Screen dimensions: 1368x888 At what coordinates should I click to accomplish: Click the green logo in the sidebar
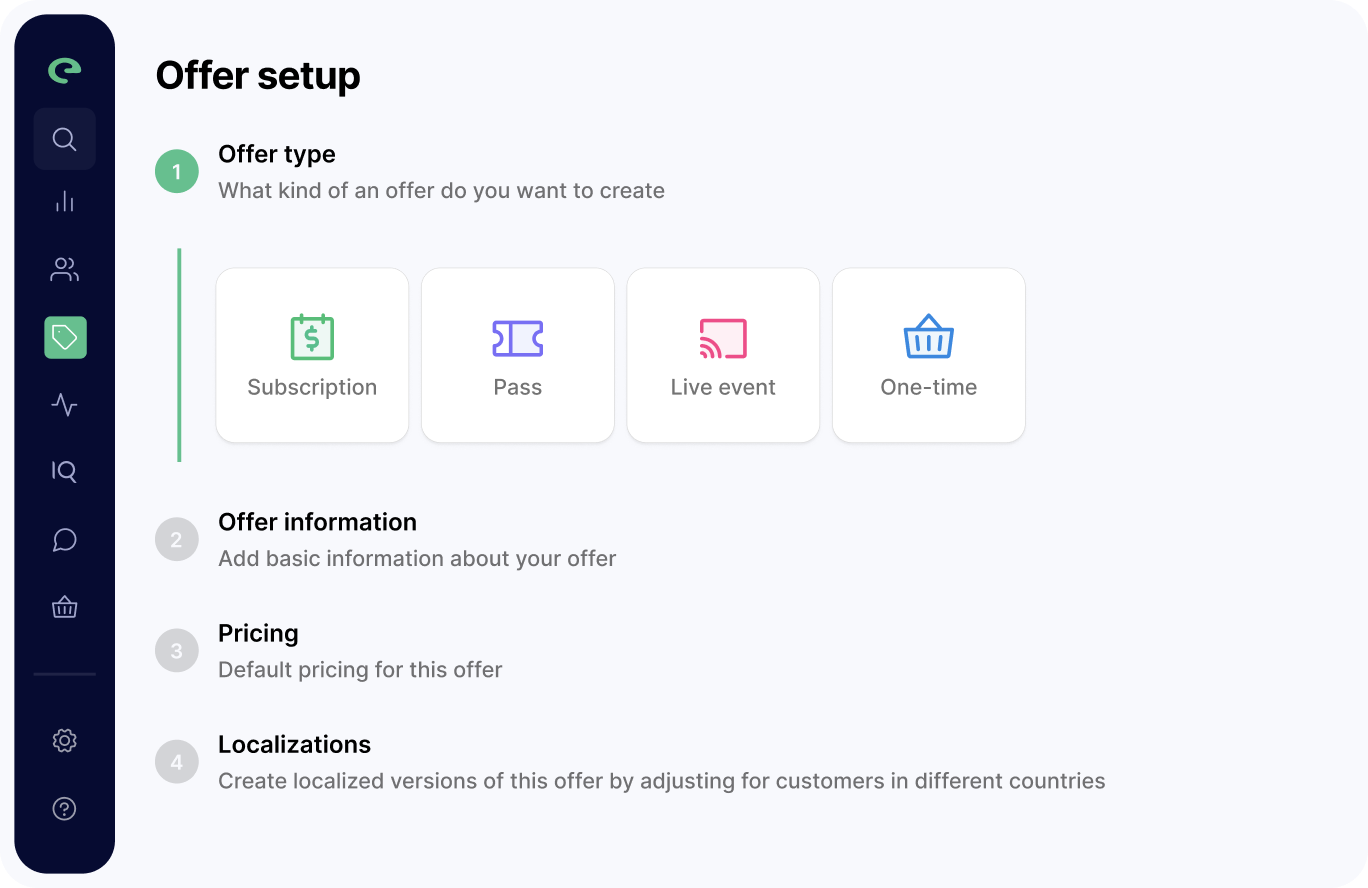65,70
